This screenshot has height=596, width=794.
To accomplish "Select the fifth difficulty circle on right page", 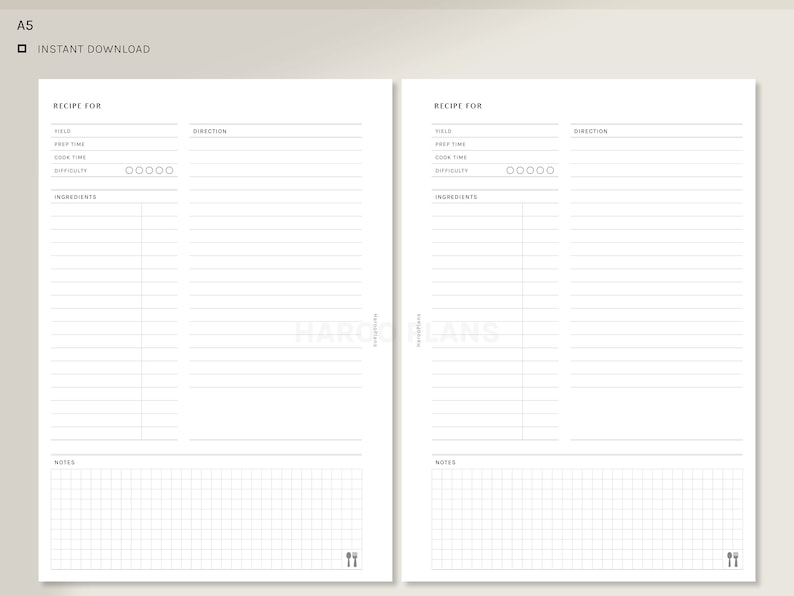I will pyautogui.click(x=550, y=171).
